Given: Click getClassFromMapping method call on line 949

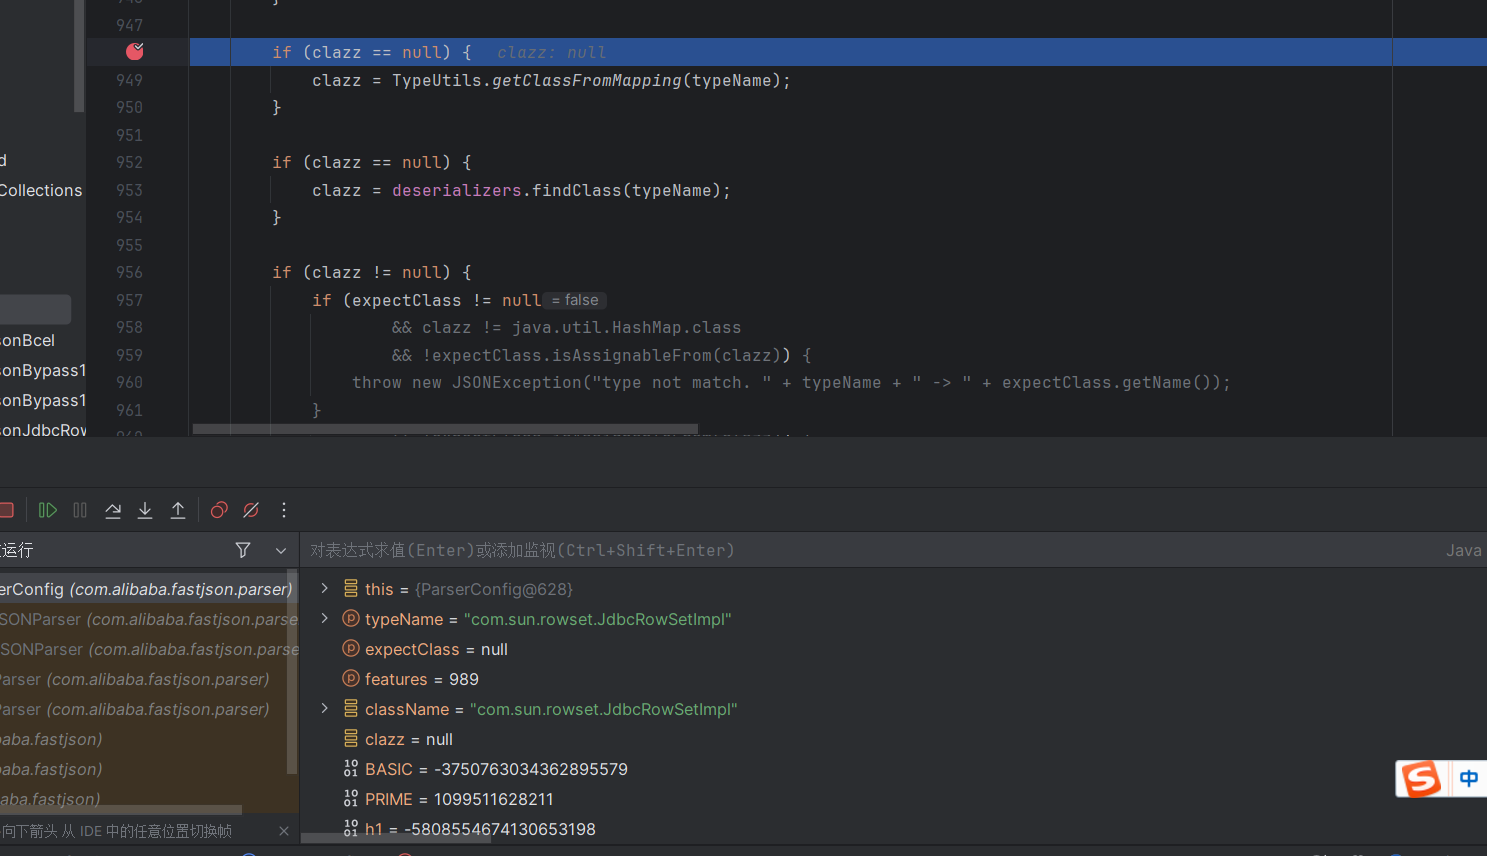Looking at the screenshot, I should click(587, 80).
